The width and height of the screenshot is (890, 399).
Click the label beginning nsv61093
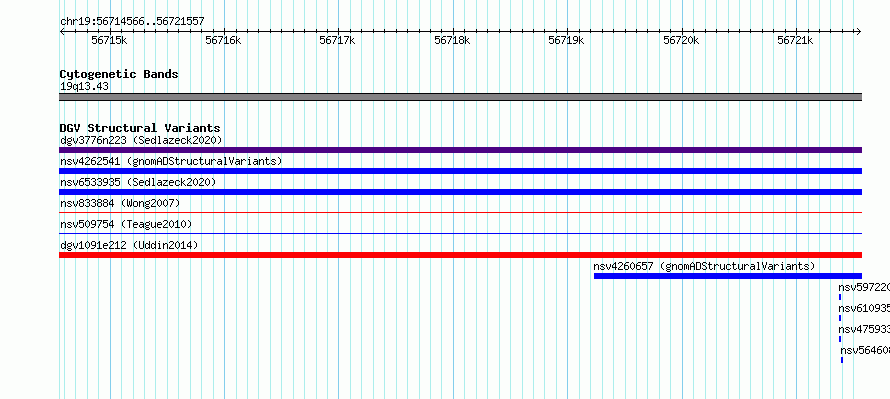[864, 308]
